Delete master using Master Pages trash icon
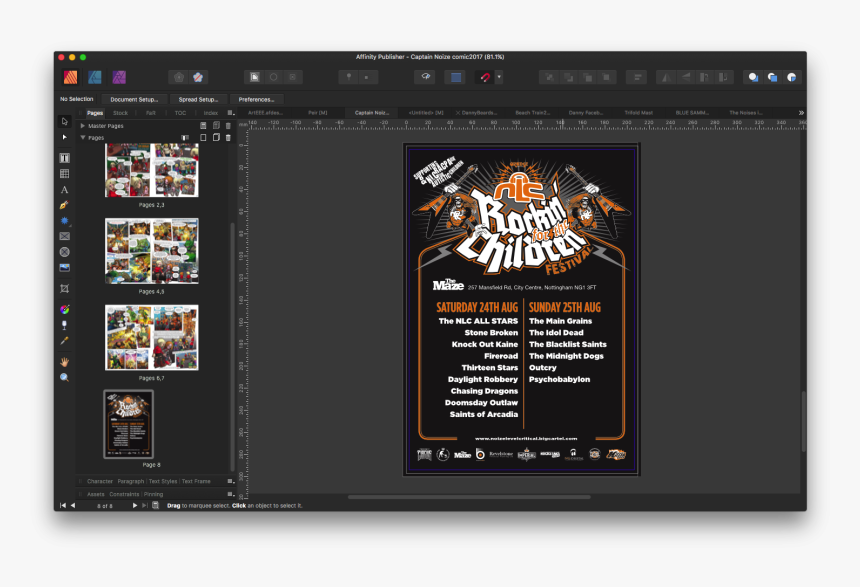The image size is (860, 587). [x=228, y=126]
